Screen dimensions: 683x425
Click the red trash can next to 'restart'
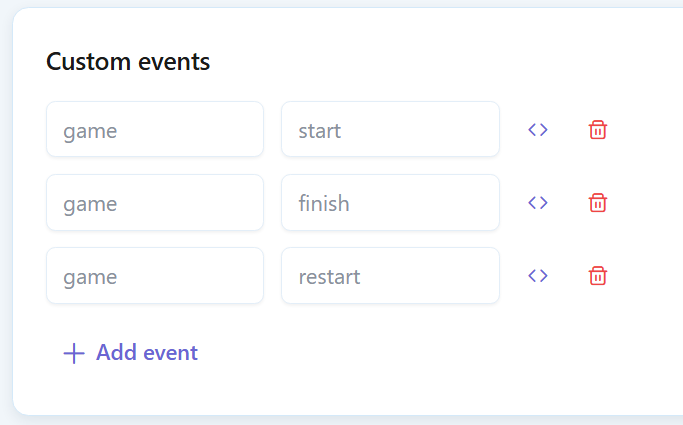click(598, 276)
